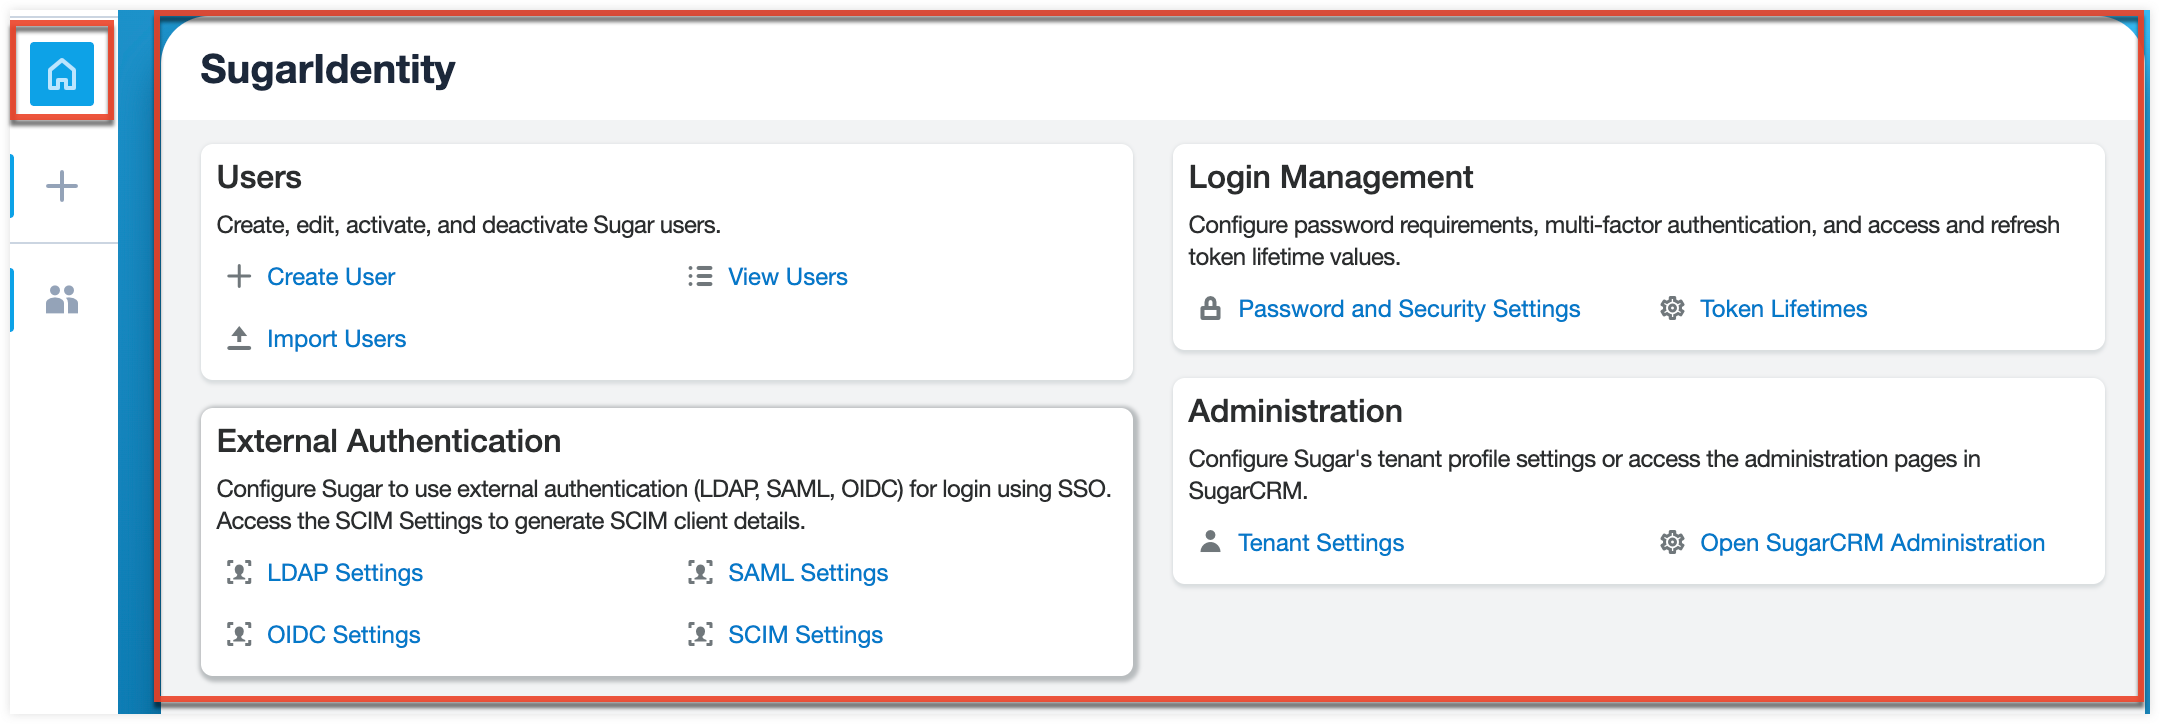Viewport: 2160px width, 724px height.
Task: Select the Import Users link
Action: pos(337,339)
